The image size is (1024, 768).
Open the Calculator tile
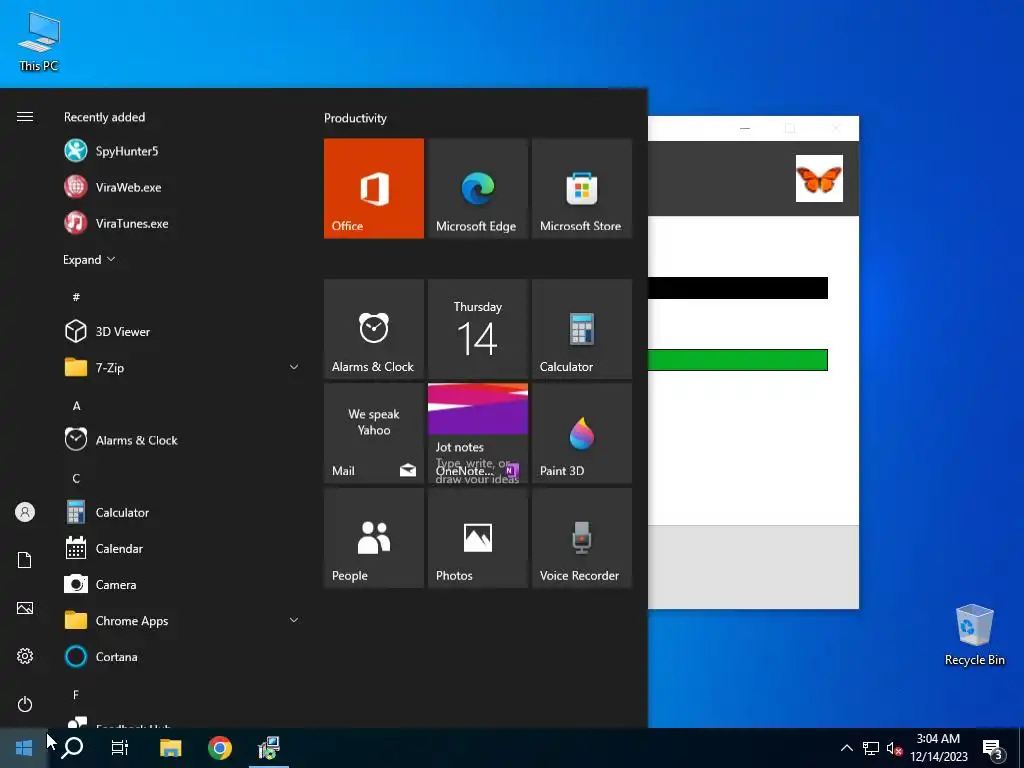click(582, 328)
